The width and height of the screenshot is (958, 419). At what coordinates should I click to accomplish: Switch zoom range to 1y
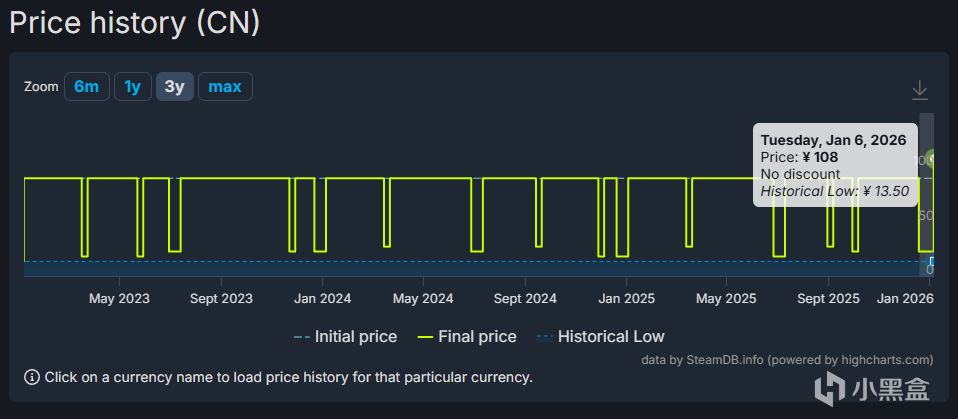pos(132,87)
